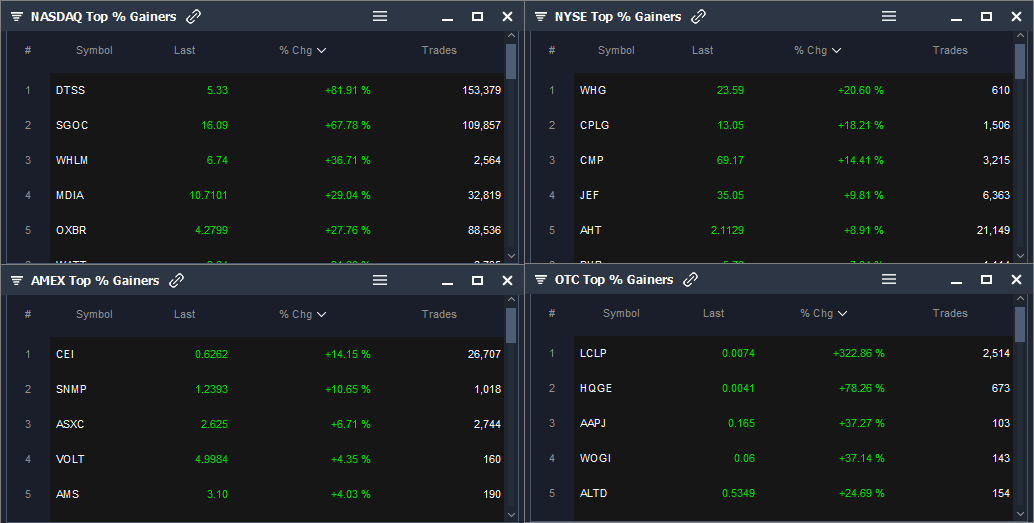Click scroll down arrow in NASDAQ panel
This screenshot has height=523, width=1034.
point(511,255)
